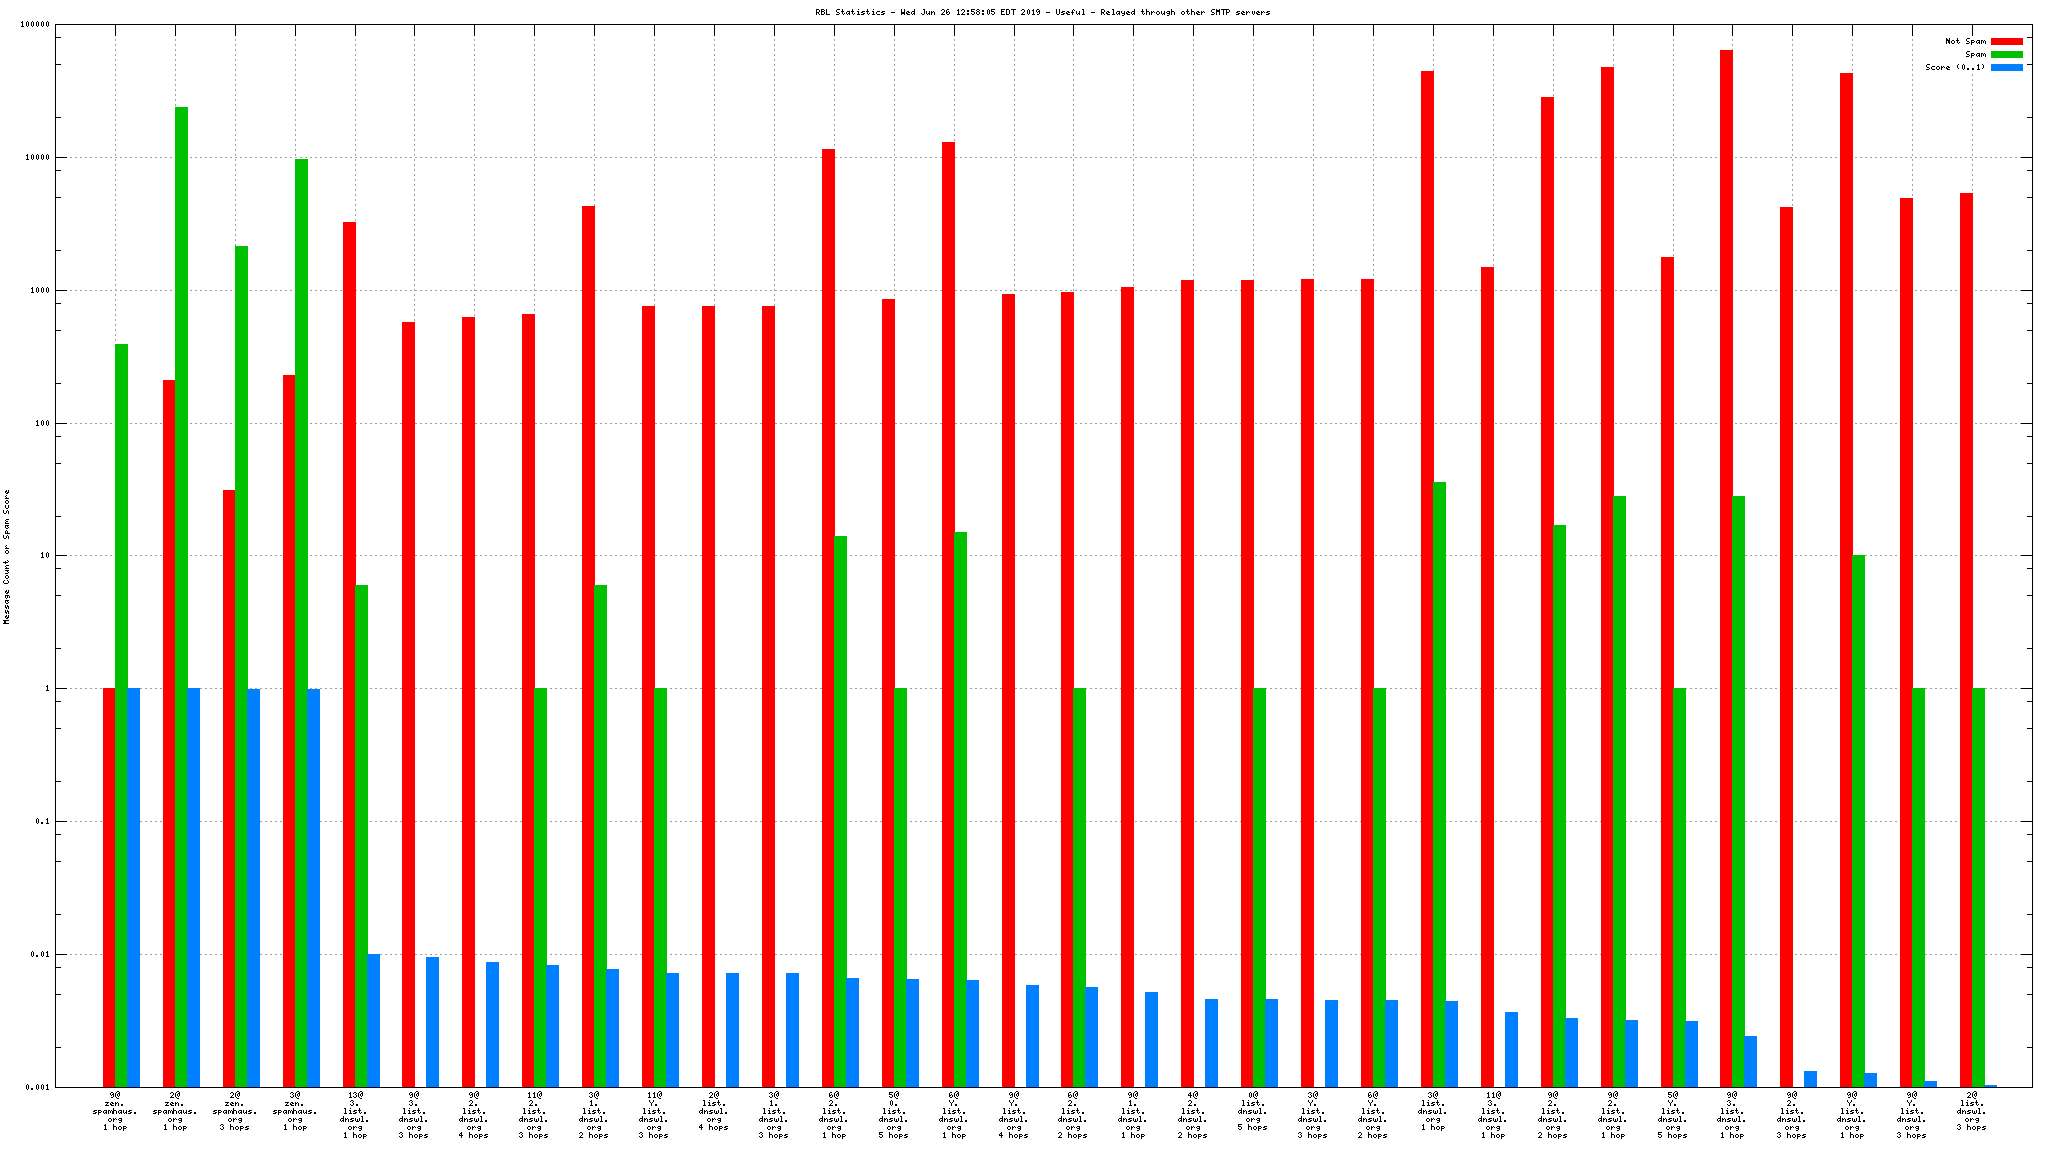Click the 0.001 y-axis tick label
Viewport: 2048px width, 1152px height.
coord(37,1087)
